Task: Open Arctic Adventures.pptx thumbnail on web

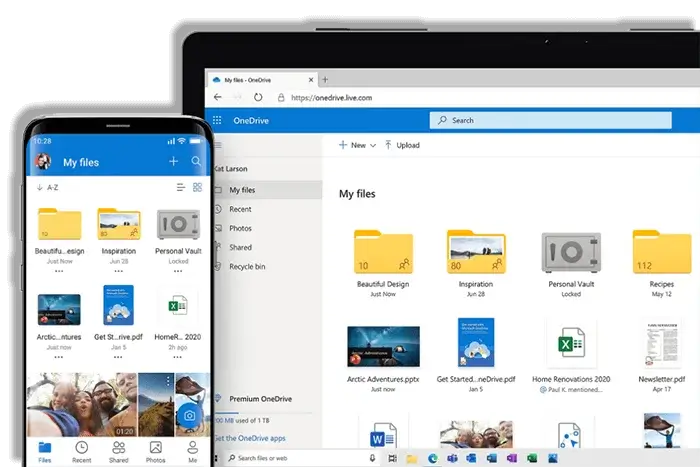Action: [x=383, y=346]
